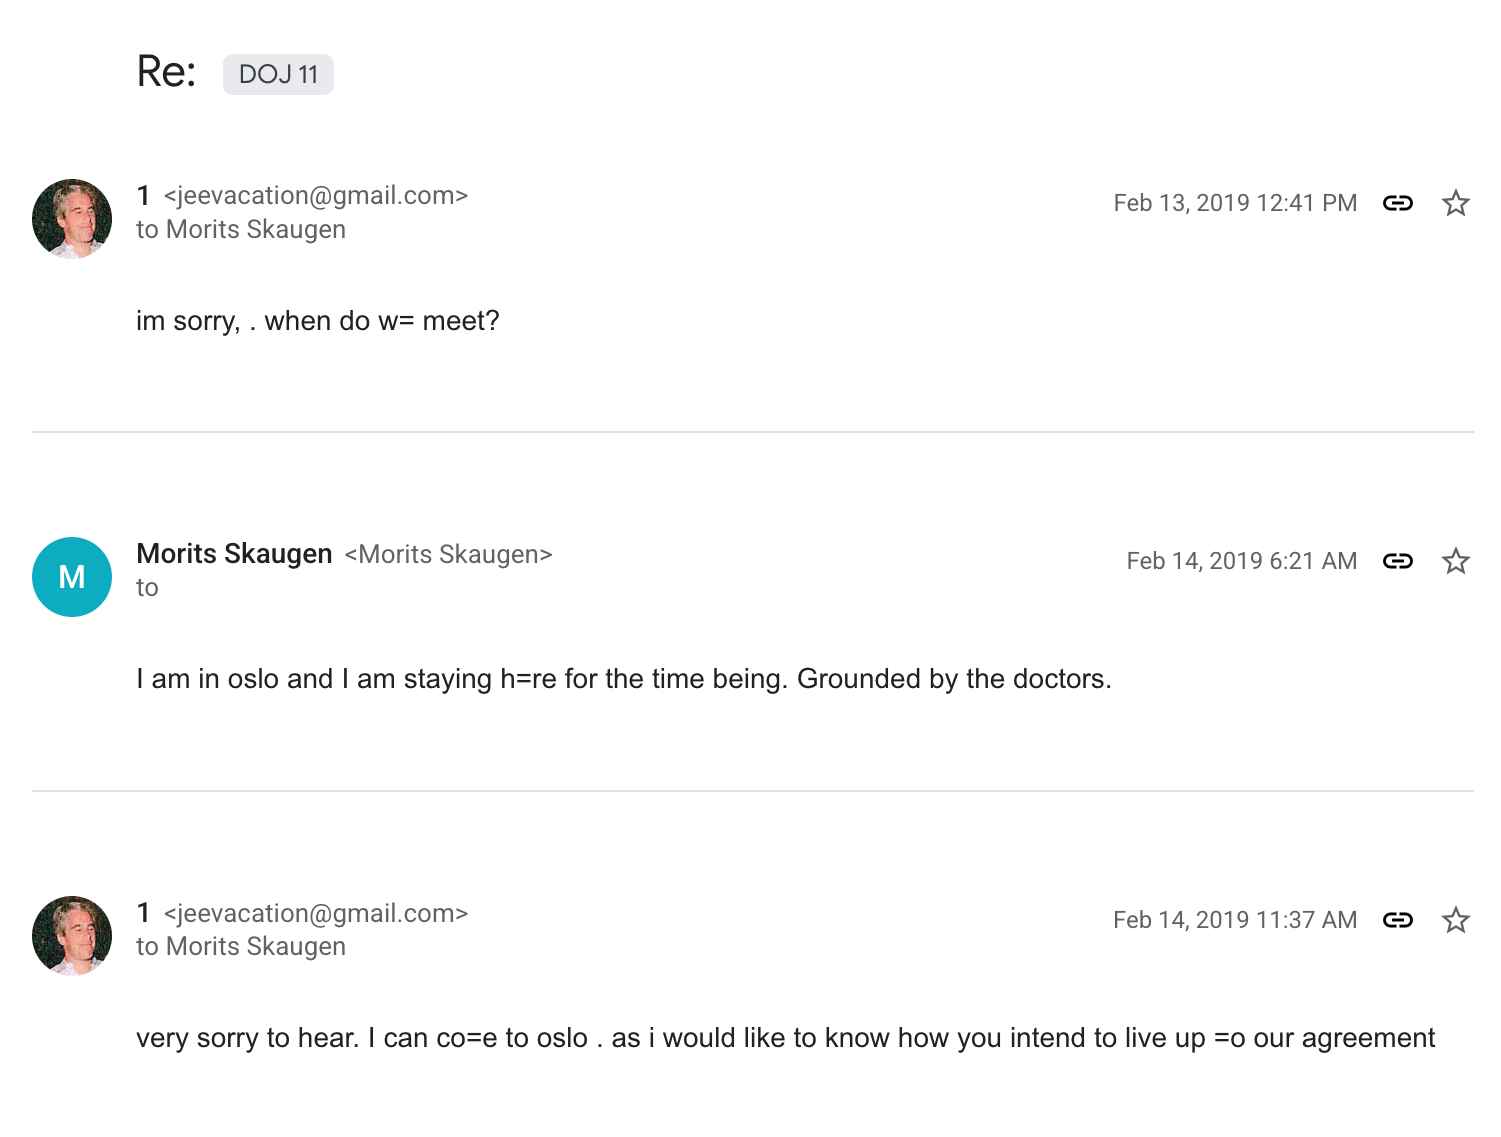This screenshot has height=1137, width=1501.
Task: Star the Feb 14, 2019 11:37 AM message
Action: coord(1455,920)
